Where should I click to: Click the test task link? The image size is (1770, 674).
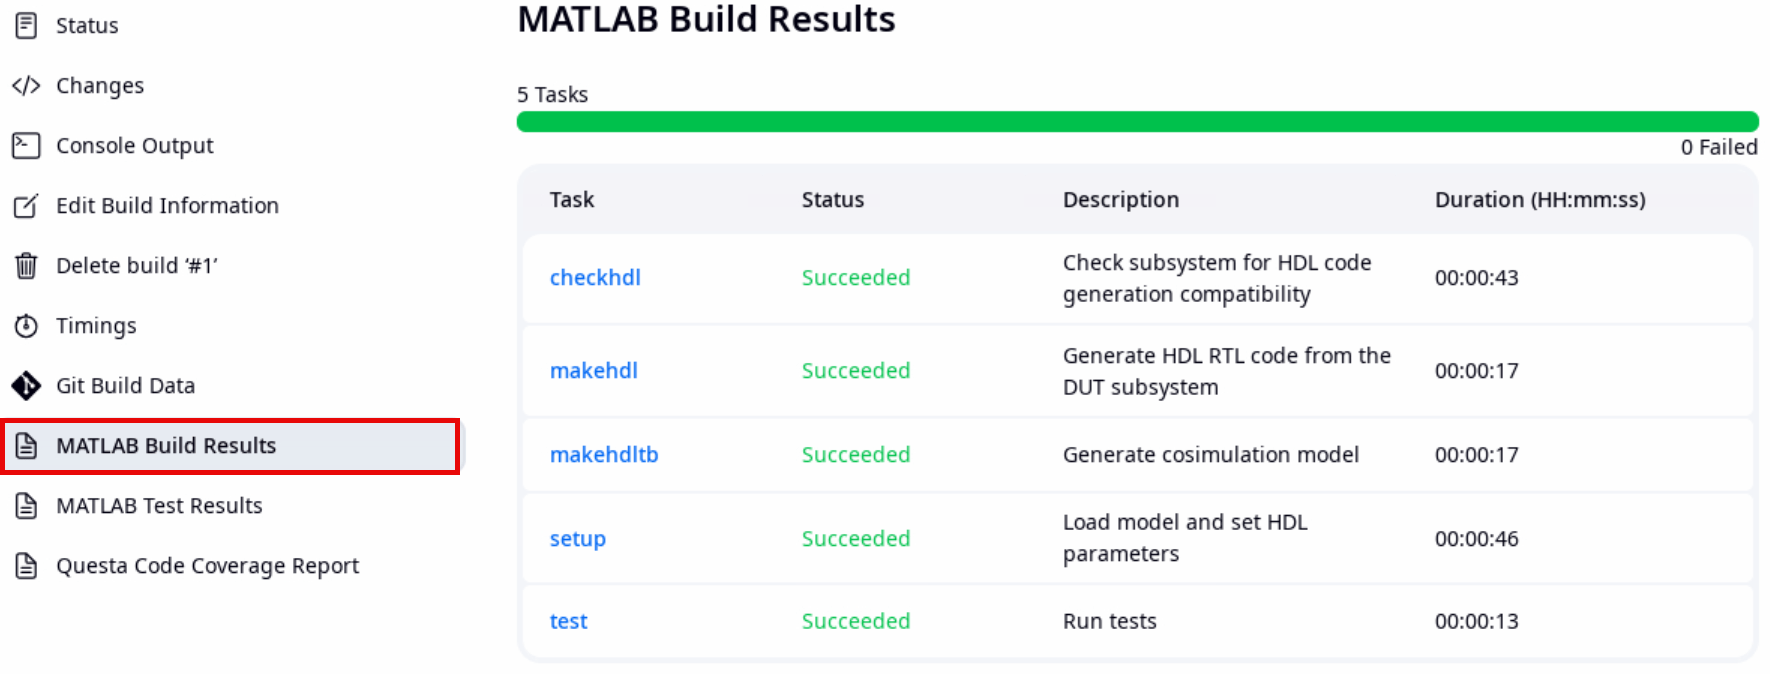pyautogui.click(x=568, y=620)
